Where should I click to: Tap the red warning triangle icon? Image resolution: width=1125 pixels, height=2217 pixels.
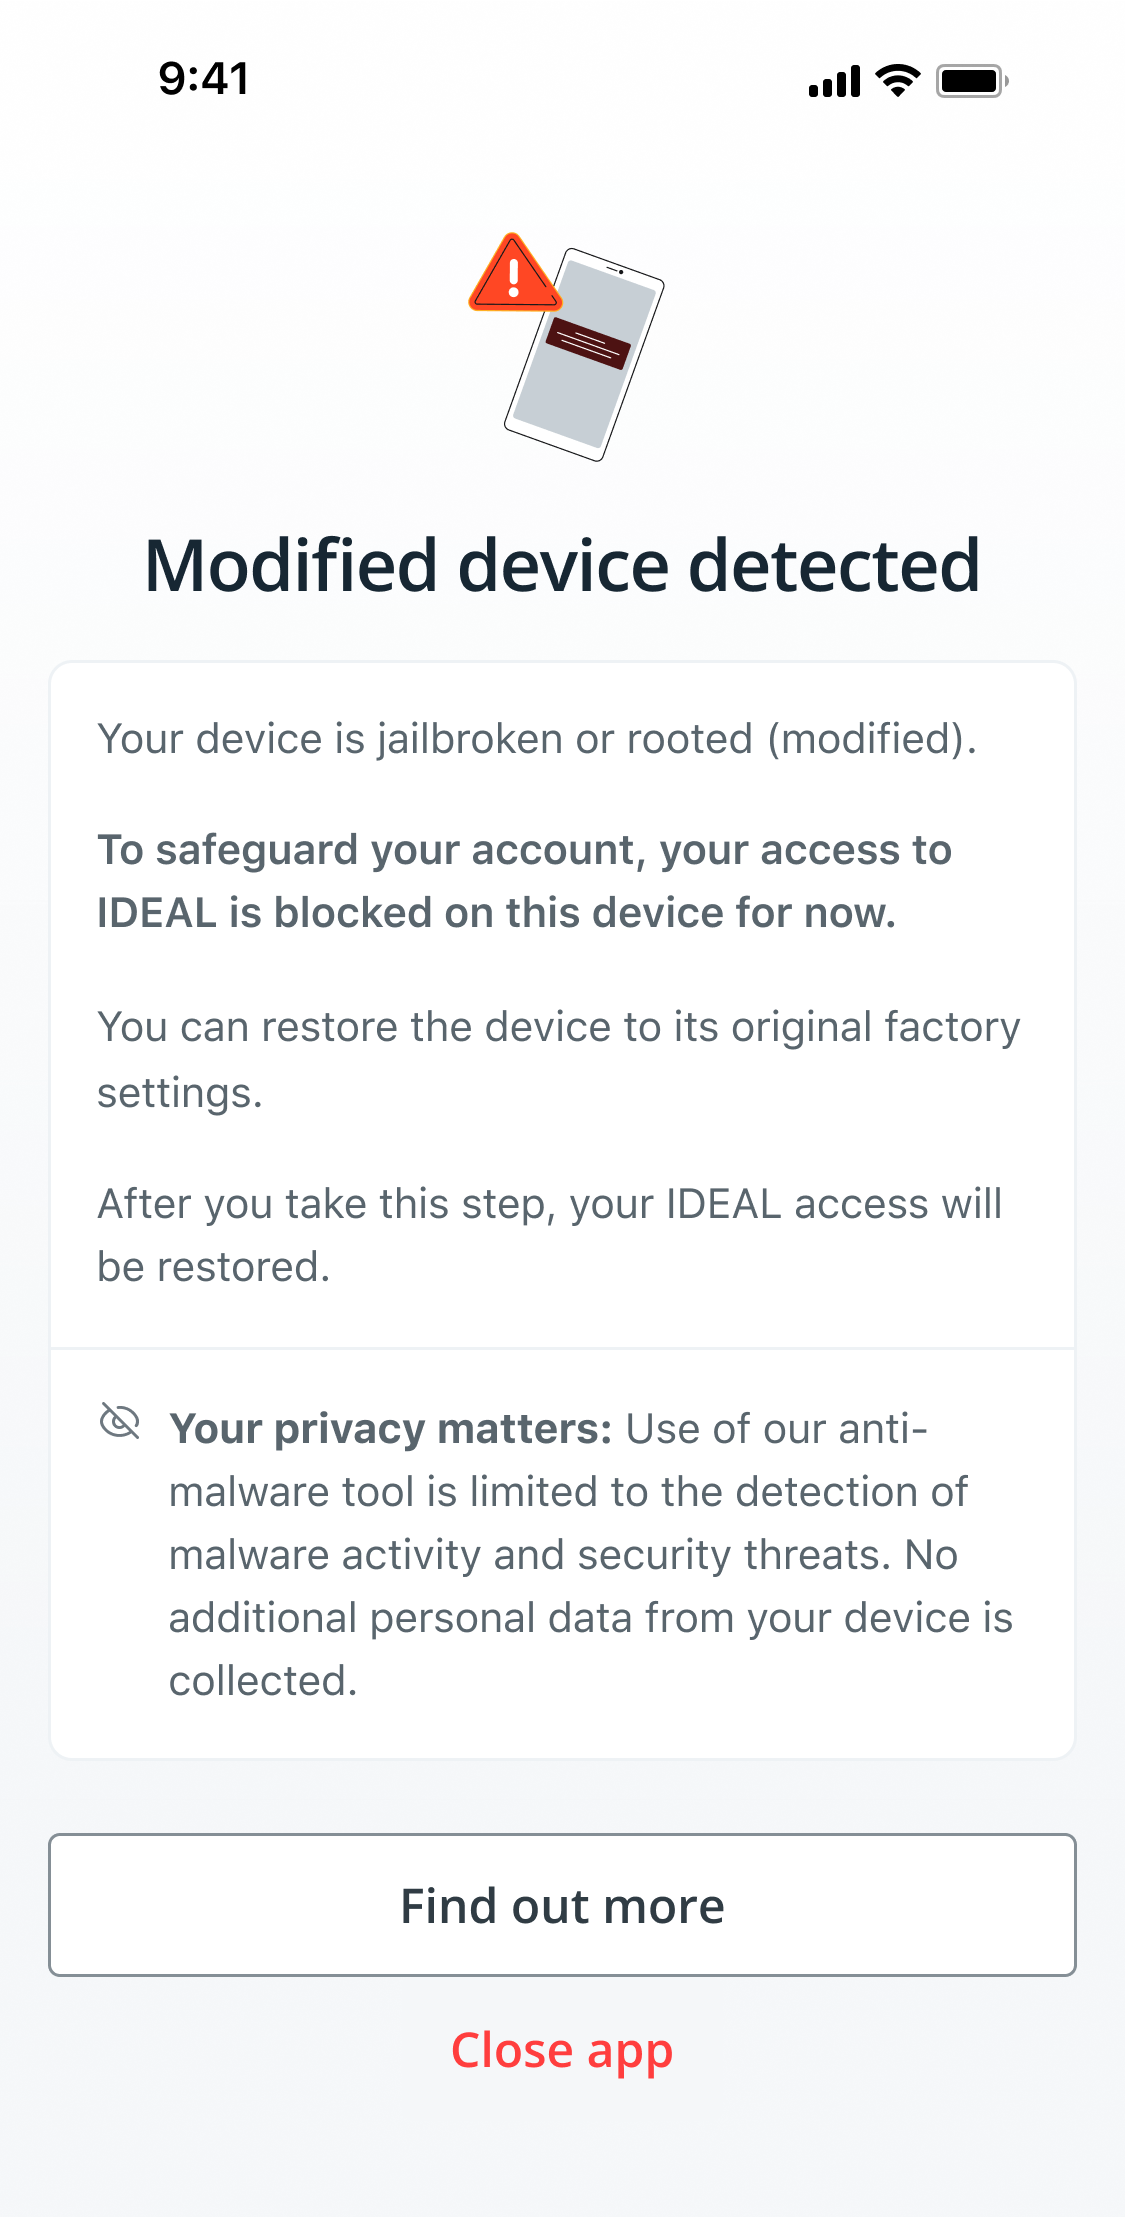pyautogui.click(x=514, y=273)
